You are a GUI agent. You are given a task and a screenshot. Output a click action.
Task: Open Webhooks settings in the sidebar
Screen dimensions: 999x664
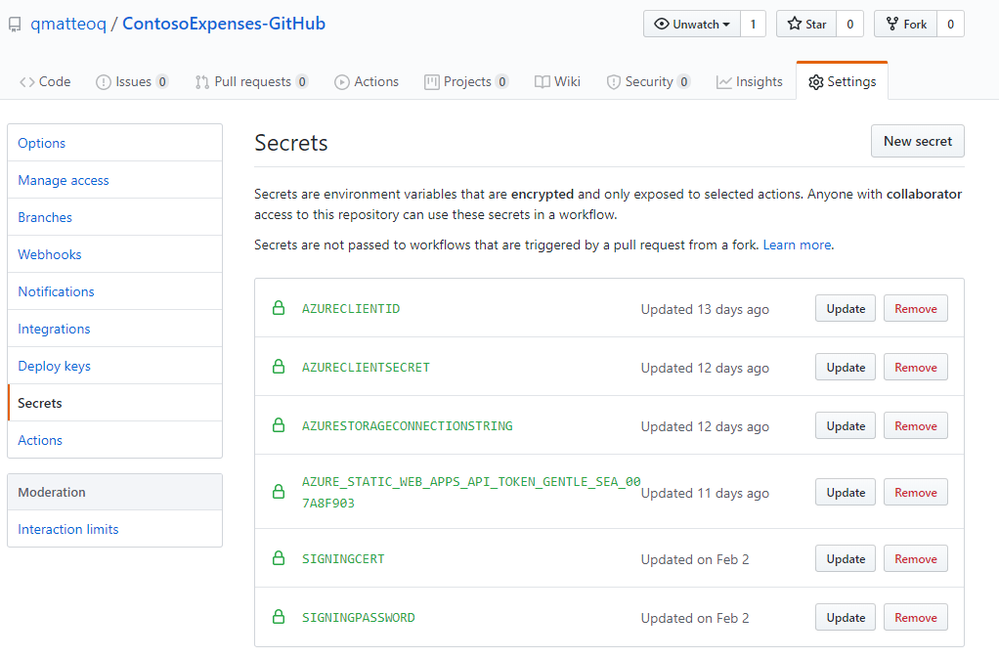tap(115, 254)
